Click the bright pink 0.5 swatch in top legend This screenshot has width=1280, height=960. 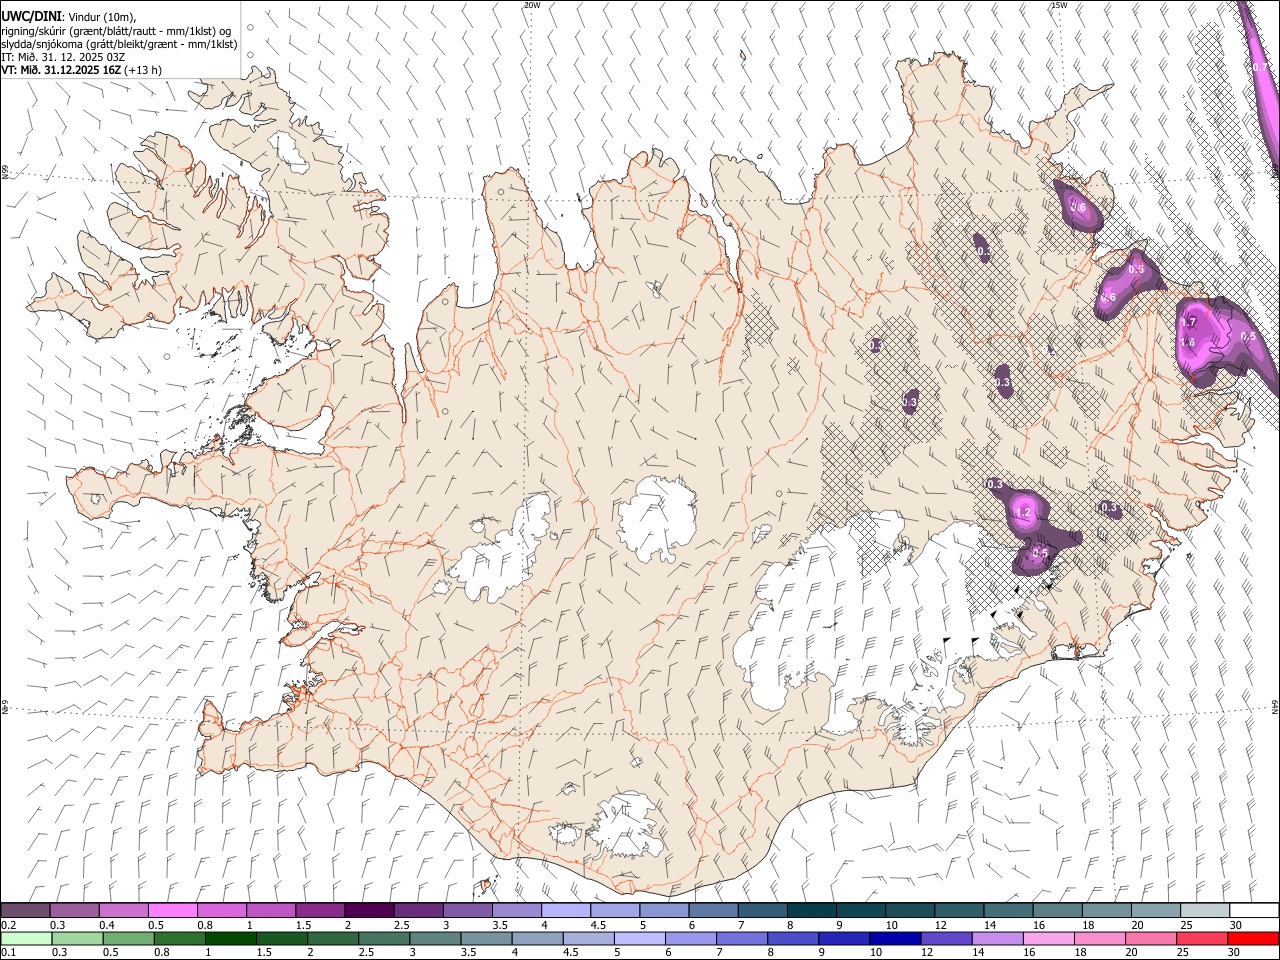coord(173,910)
